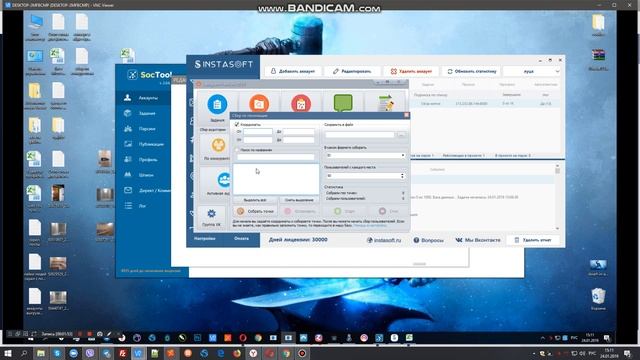
Task: Click the first От coordinate field
Action: tap(258, 132)
